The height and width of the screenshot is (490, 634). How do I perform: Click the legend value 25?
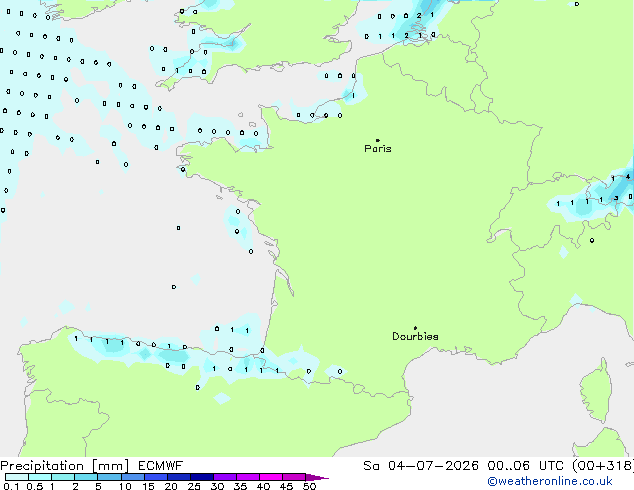click(x=194, y=486)
